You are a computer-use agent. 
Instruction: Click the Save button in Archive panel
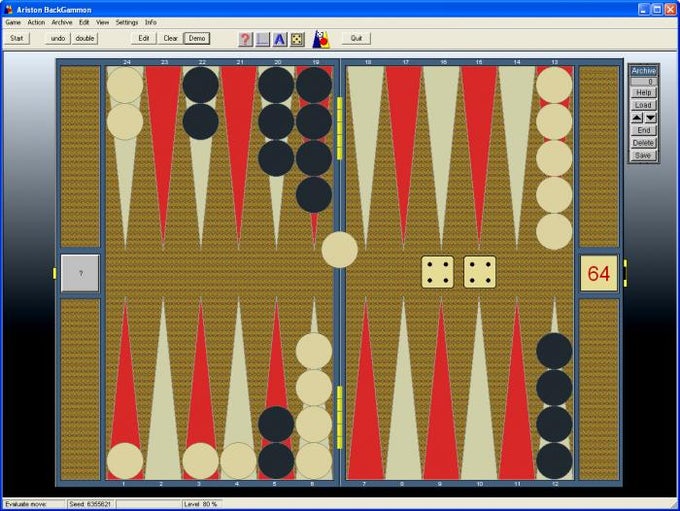(x=644, y=155)
